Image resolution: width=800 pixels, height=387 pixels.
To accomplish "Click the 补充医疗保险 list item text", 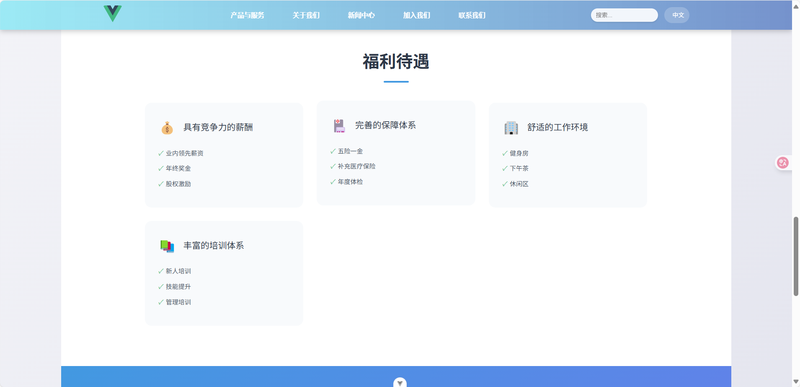I will pyautogui.click(x=357, y=166).
